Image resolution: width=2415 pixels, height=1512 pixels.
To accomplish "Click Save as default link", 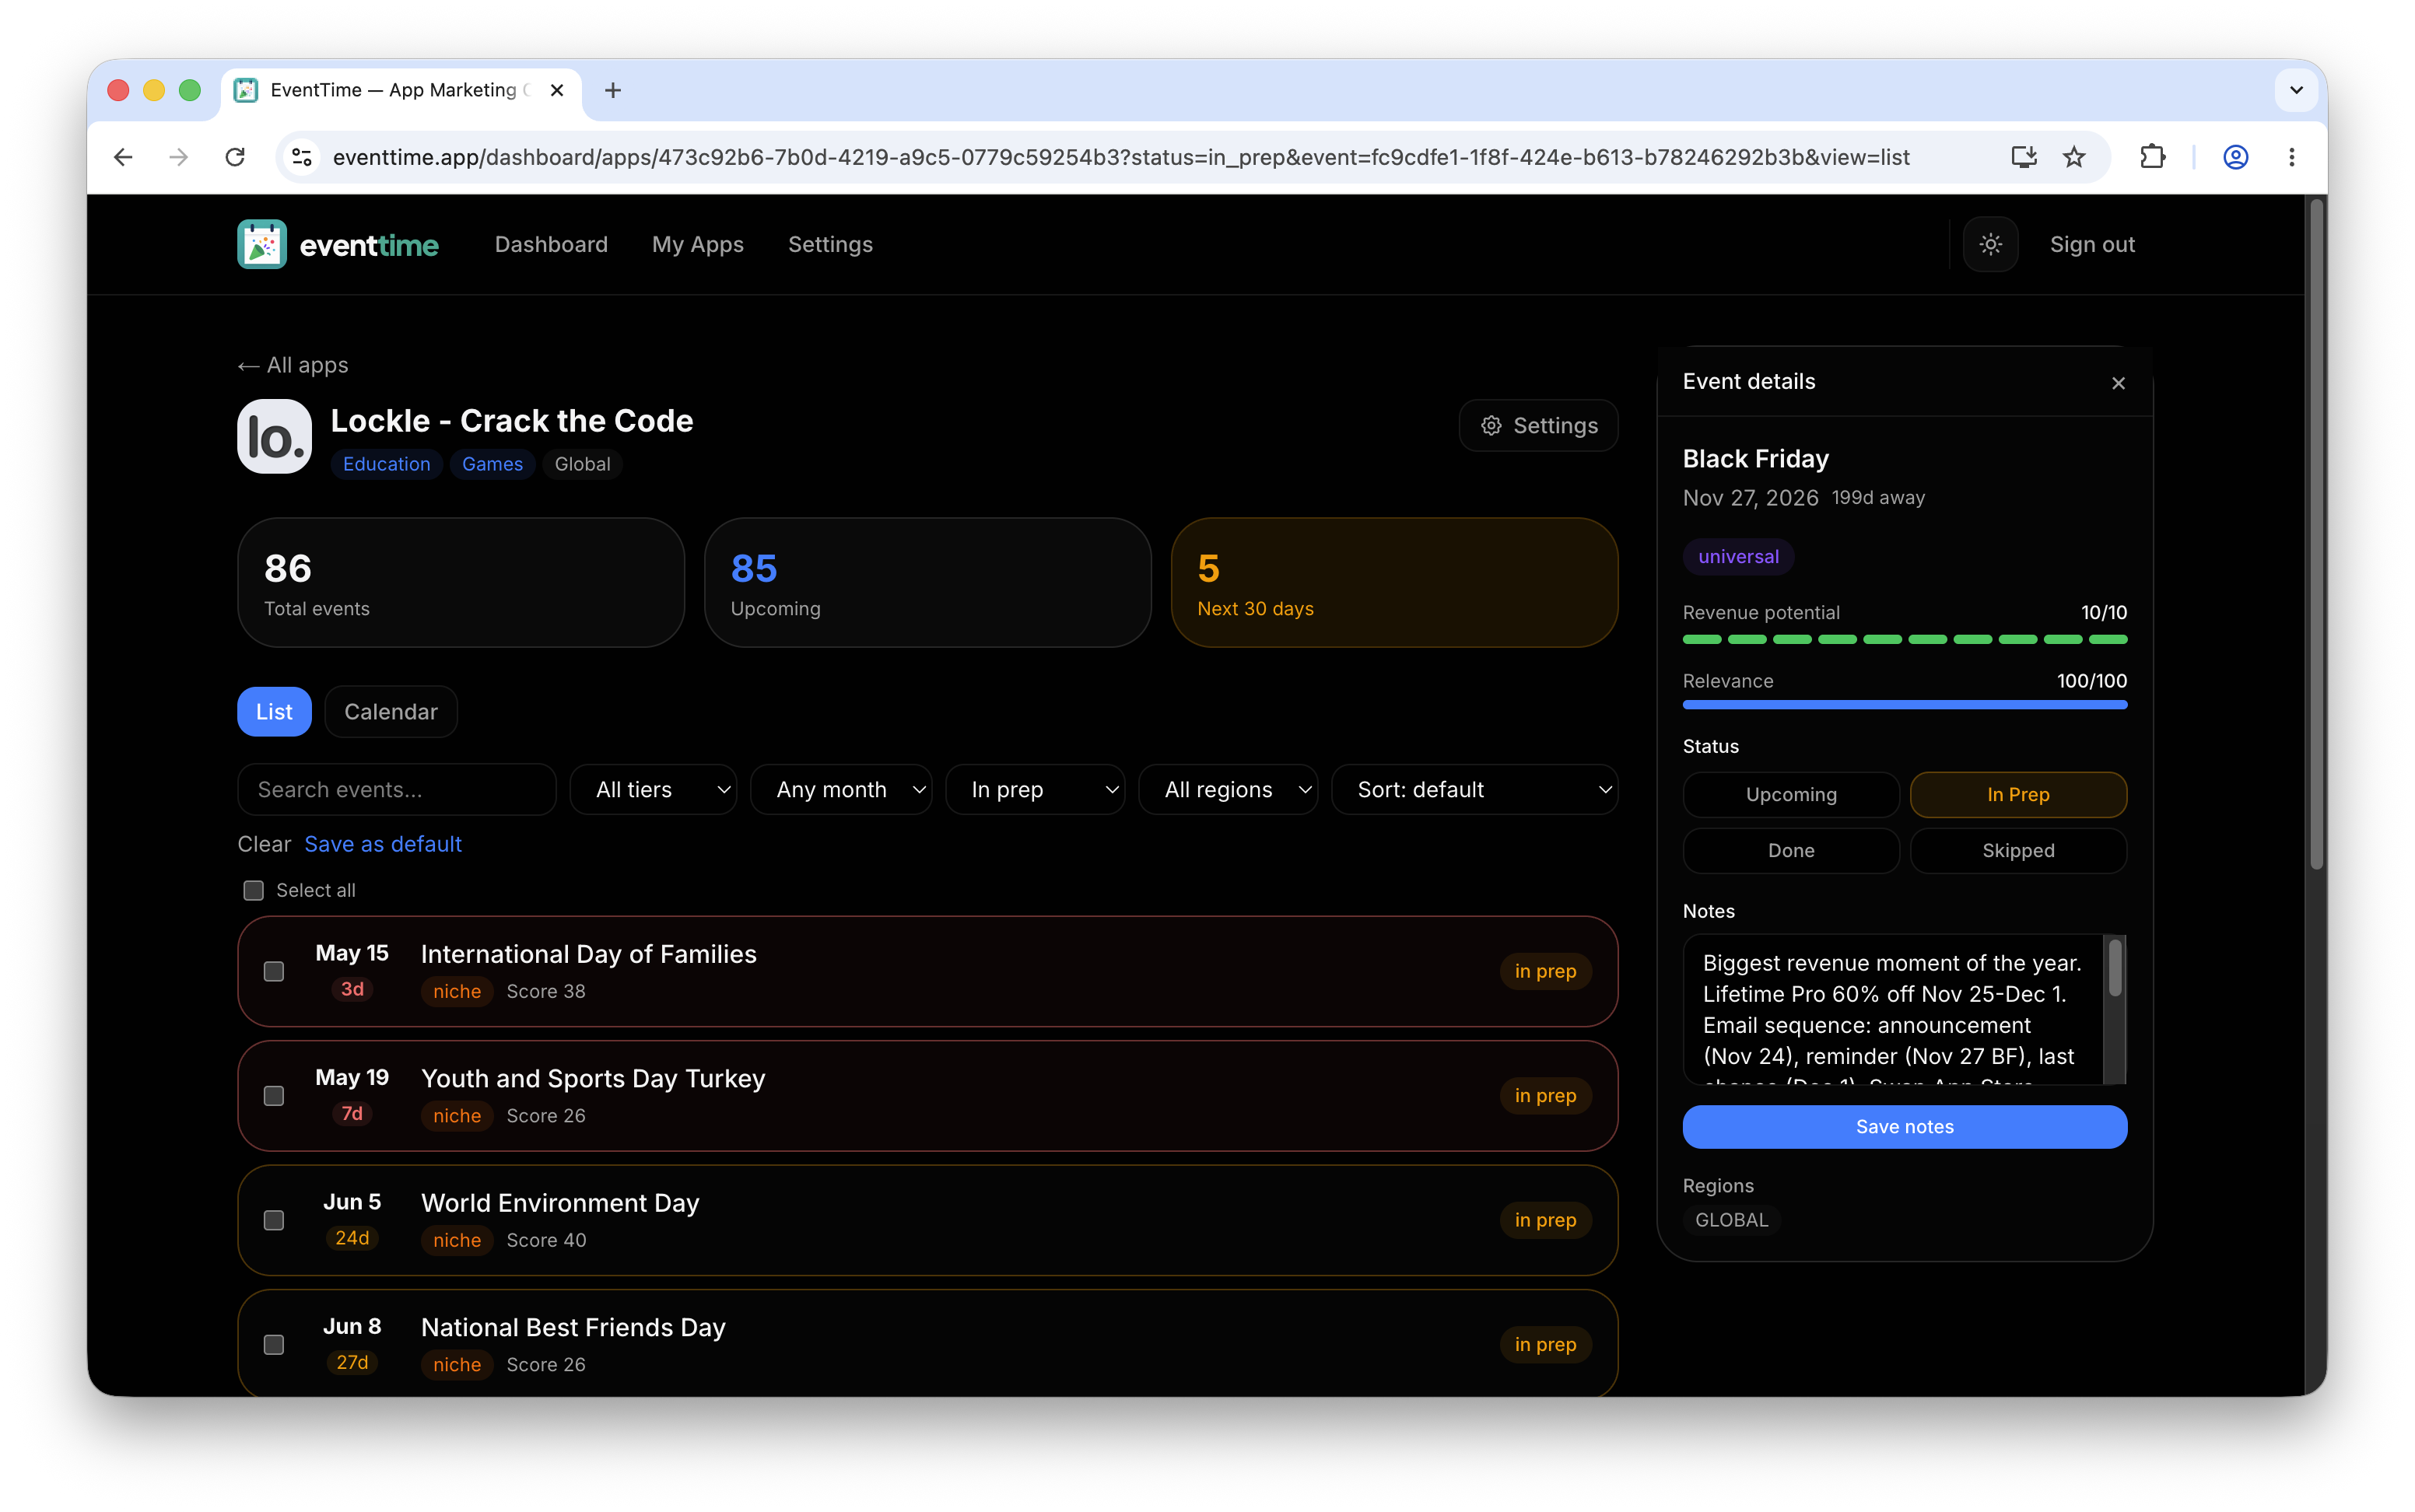I will 383,844.
